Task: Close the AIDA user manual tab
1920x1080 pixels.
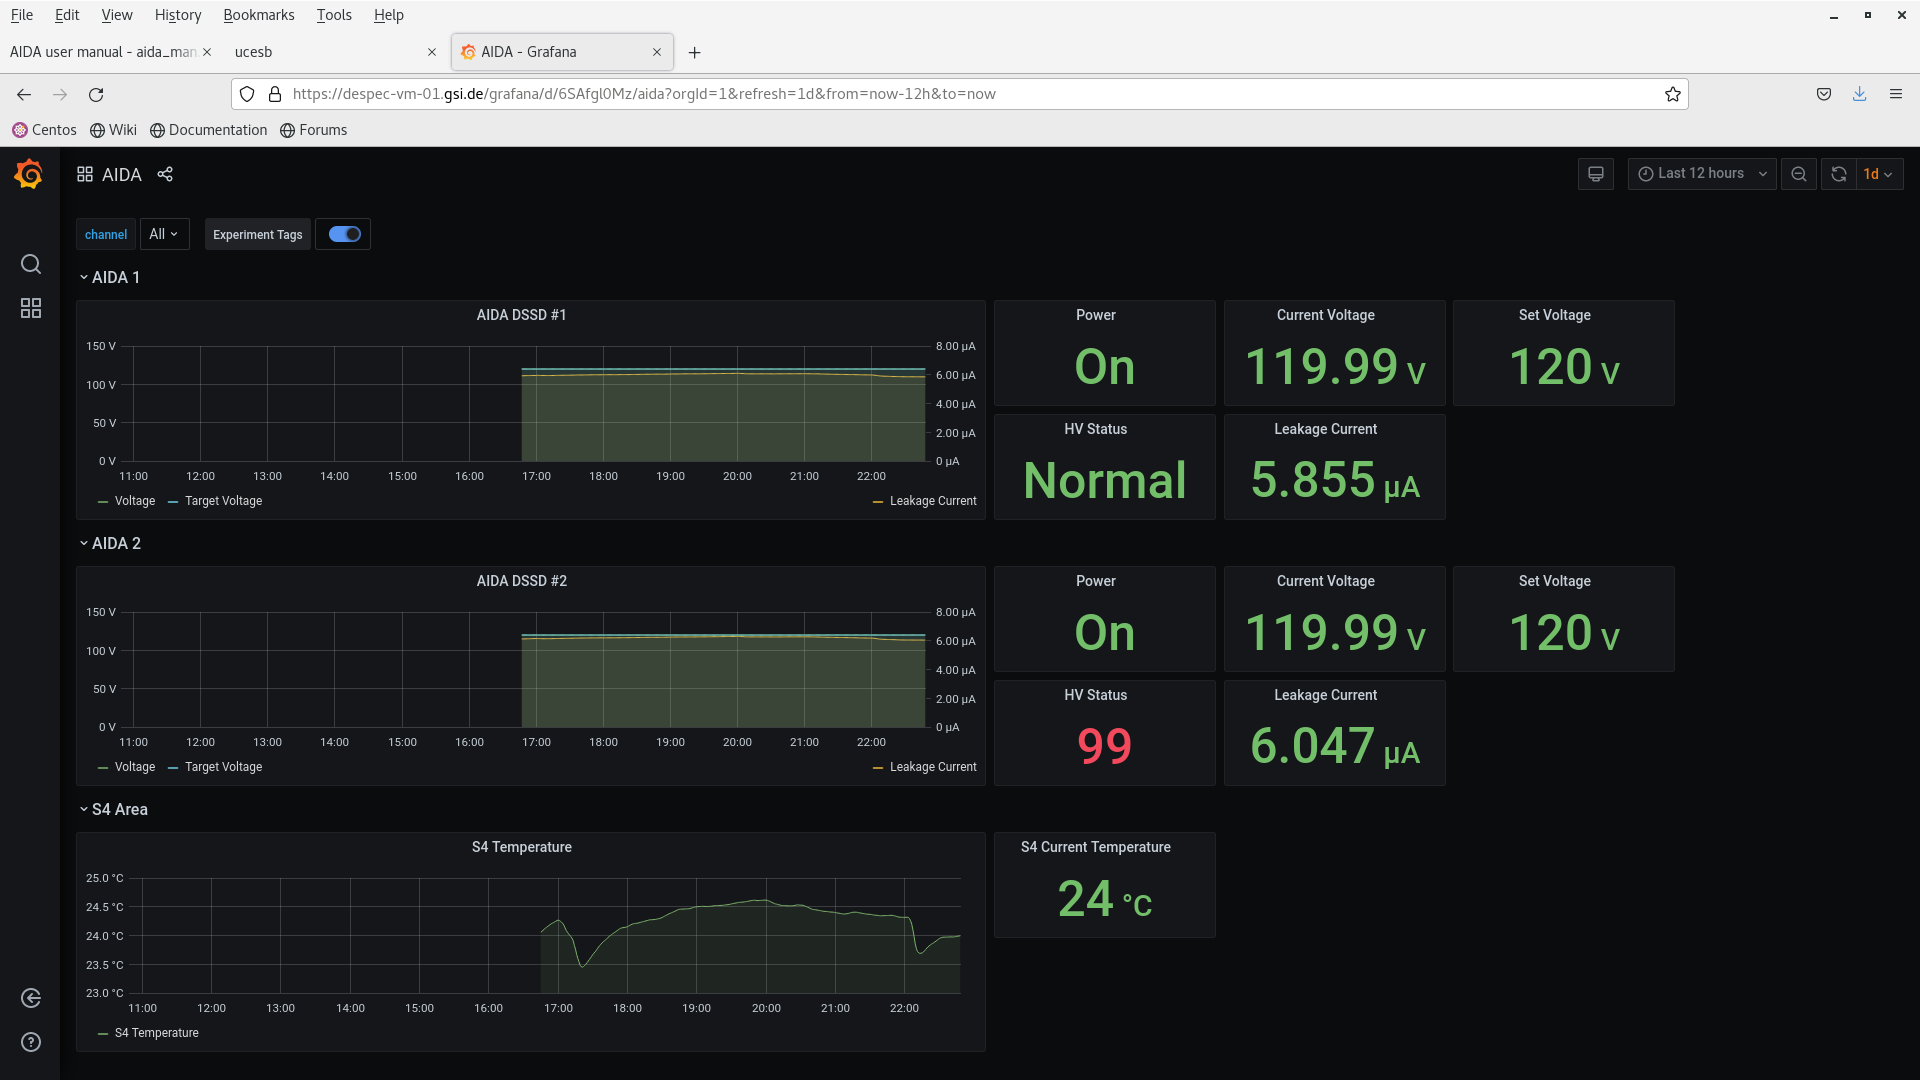Action: [207, 52]
